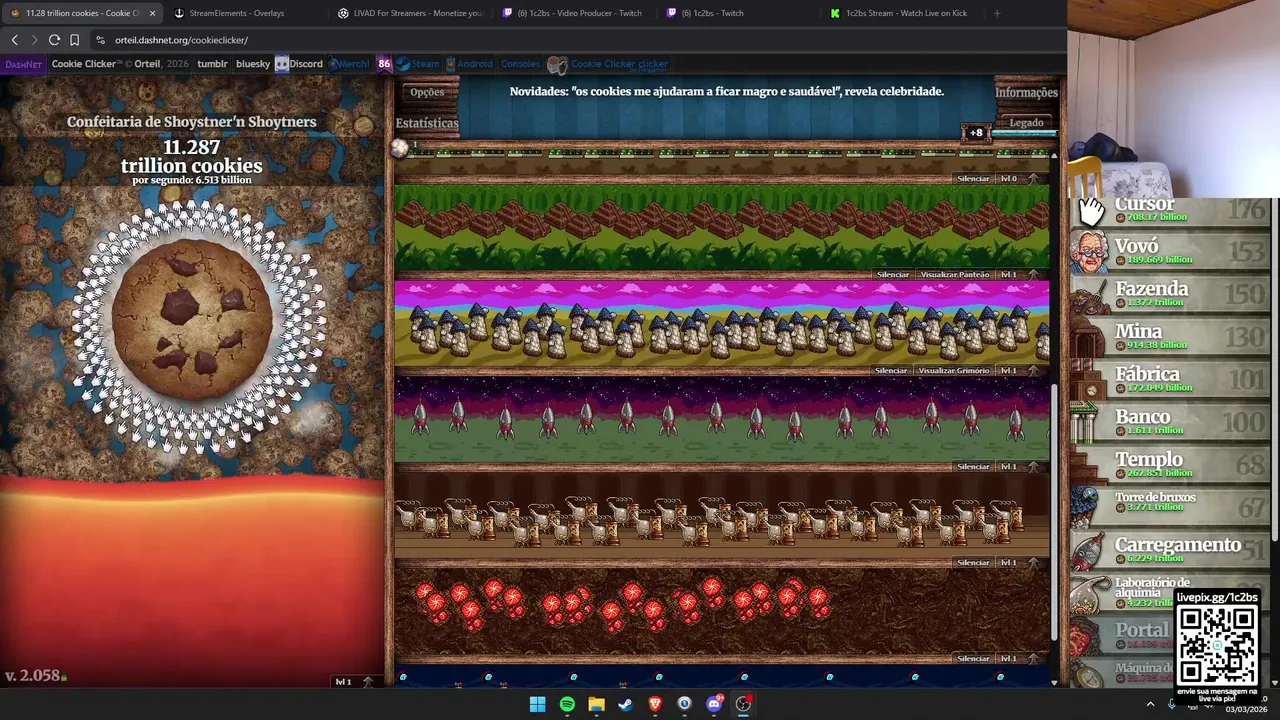Screen dimensions: 1280x720
Task: Open Visualizar Grimório minigame
Action: (954, 370)
